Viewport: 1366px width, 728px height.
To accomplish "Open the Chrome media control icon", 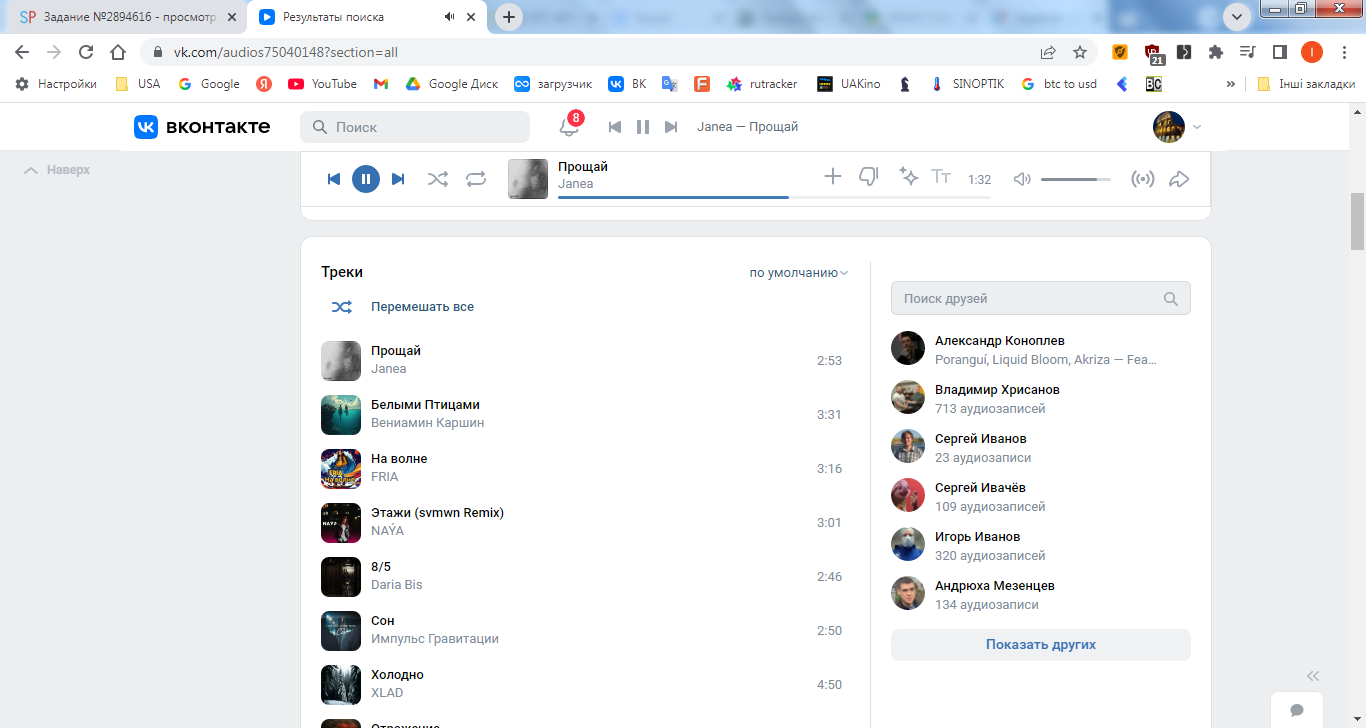I will click(1247, 52).
